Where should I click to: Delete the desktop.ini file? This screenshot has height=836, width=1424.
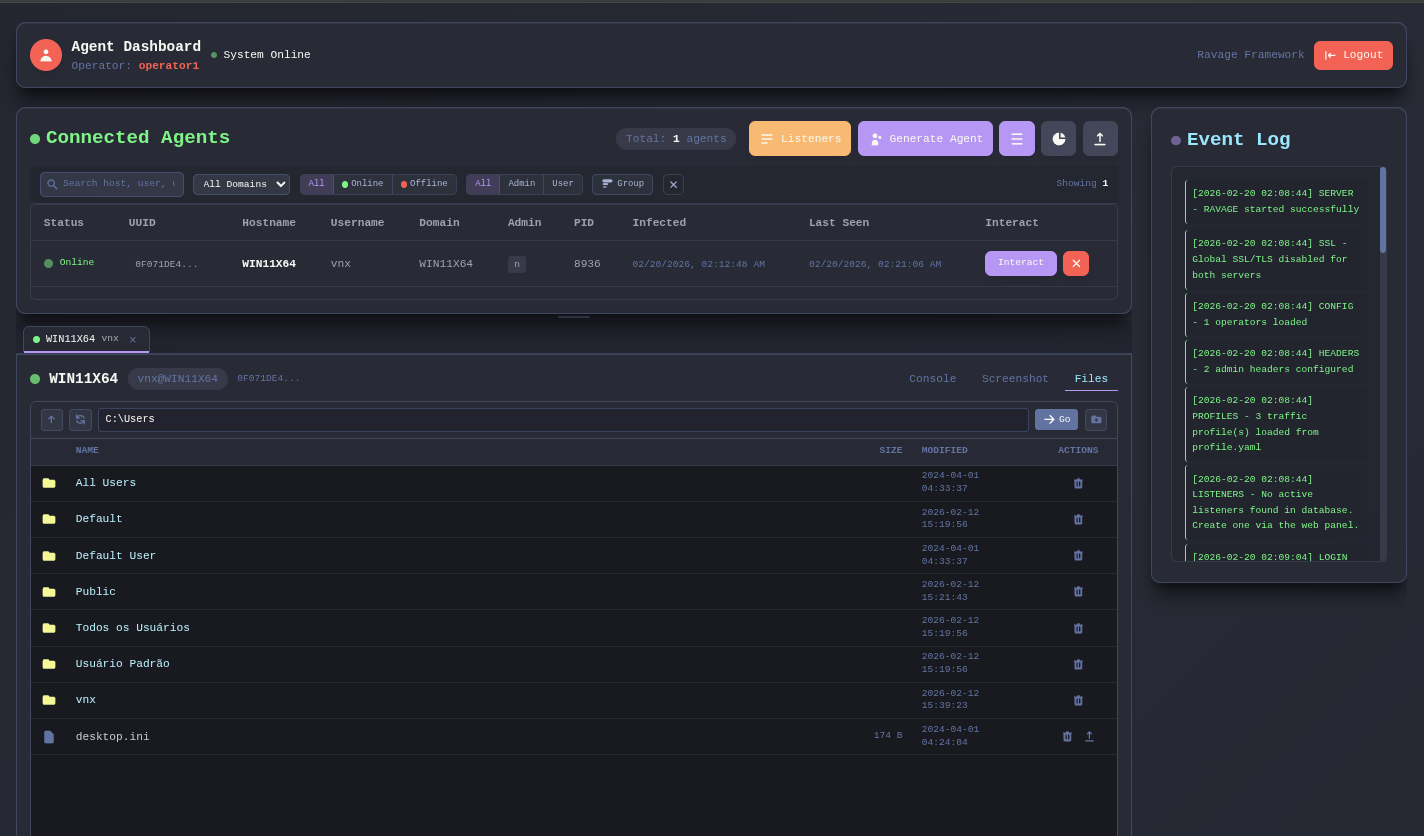click(1067, 737)
